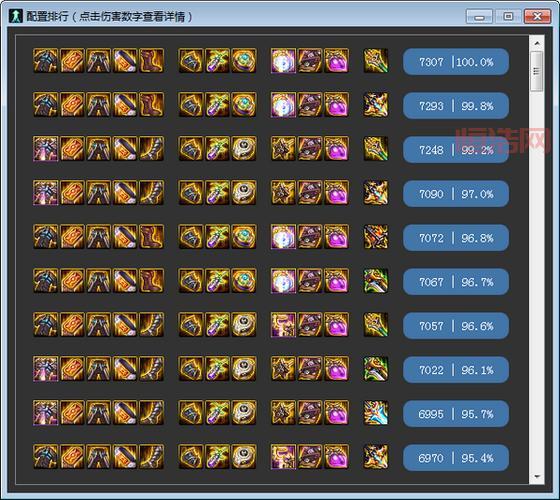This screenshot has width=560, height=500.
Task: Open the 6970 | 95.4% damage breakdown
Action: pyautogui.click(x=456, y=458)
